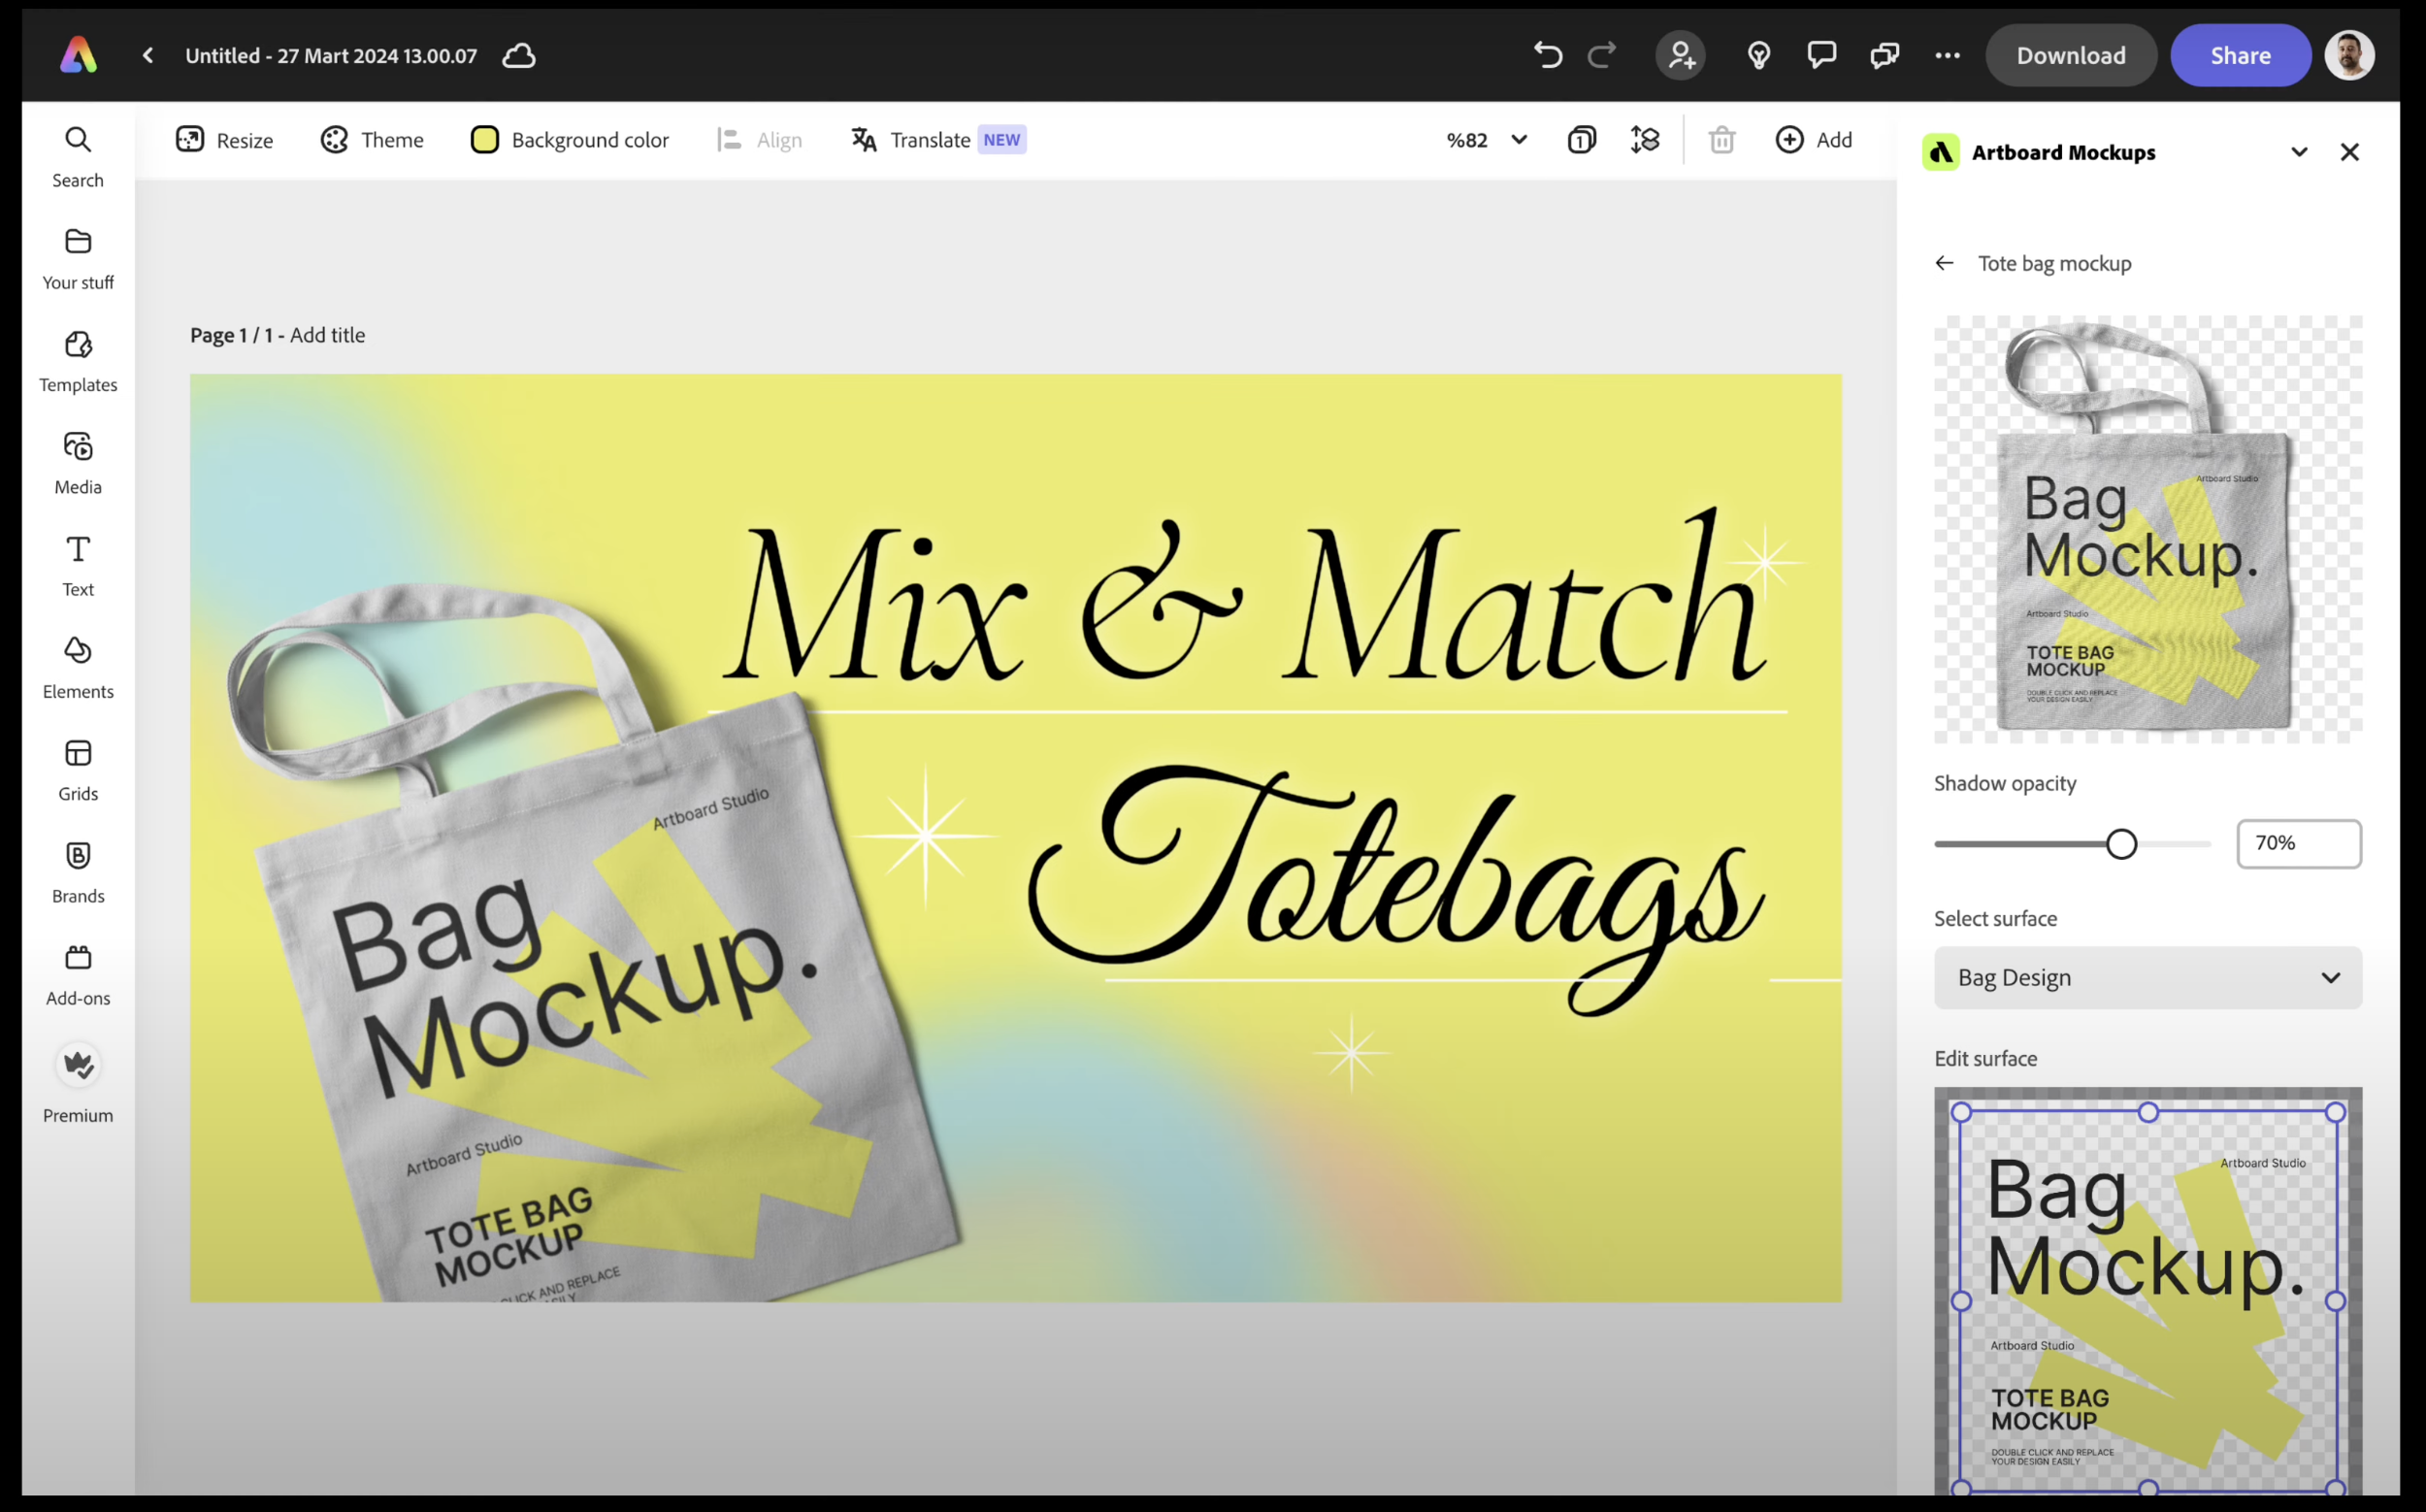Click the trash delete icon
This screenshot has width=2426, height=1512.
[1721, 140]
